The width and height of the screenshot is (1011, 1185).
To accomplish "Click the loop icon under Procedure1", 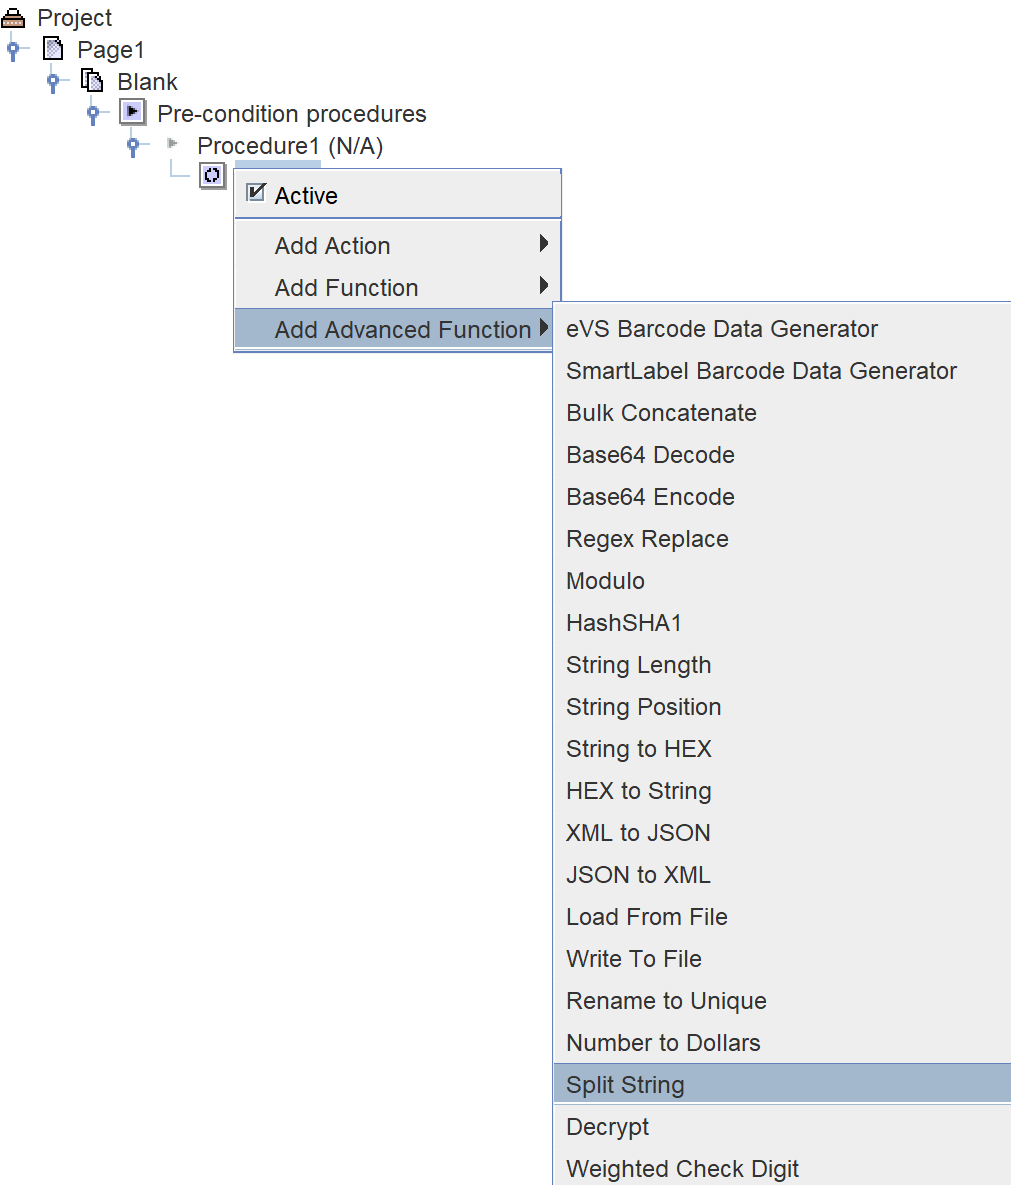I will [212, 176].
